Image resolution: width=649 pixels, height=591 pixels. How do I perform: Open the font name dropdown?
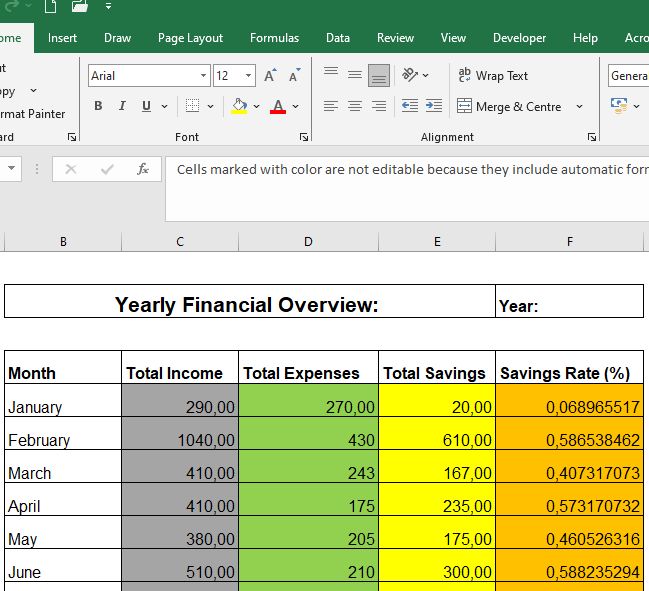click(x=203, y=75)
